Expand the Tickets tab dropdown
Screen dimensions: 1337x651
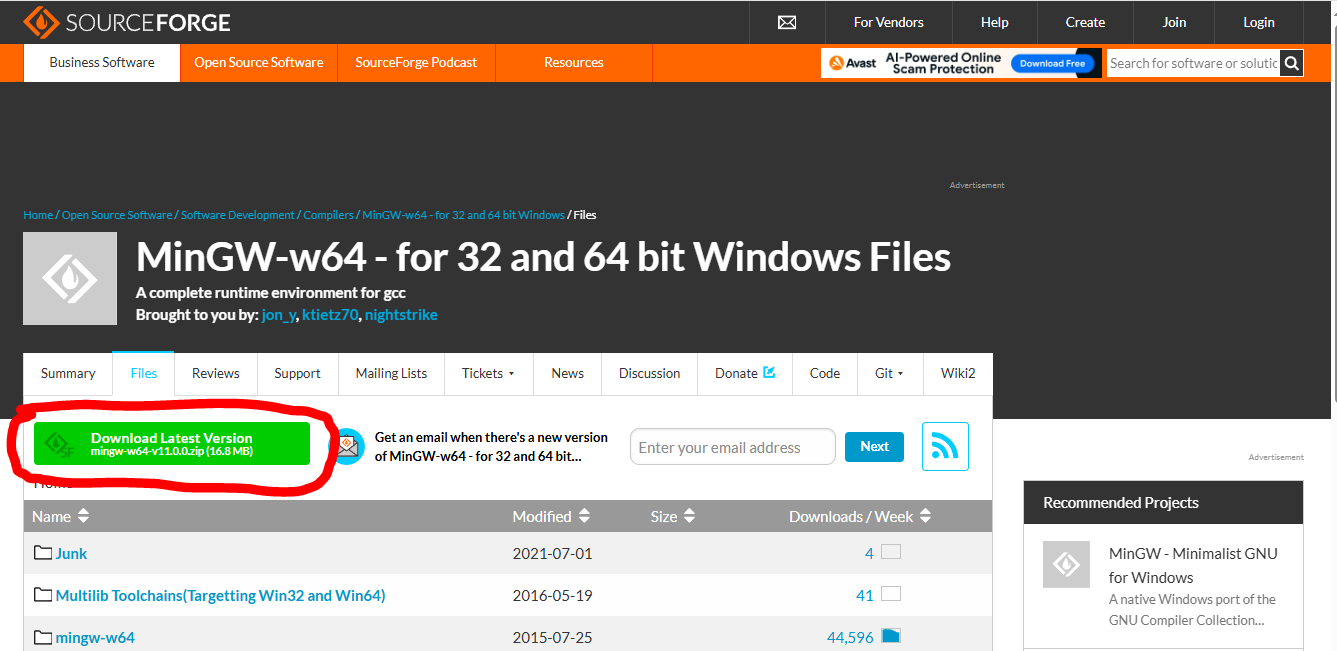click(489, 373)
